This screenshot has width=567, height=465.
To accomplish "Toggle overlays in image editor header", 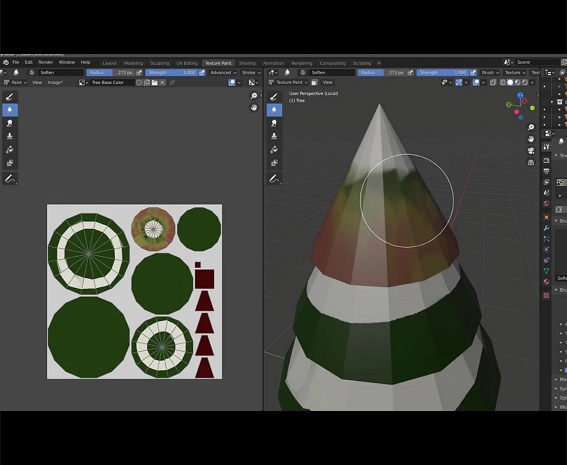I will point(232,82).
